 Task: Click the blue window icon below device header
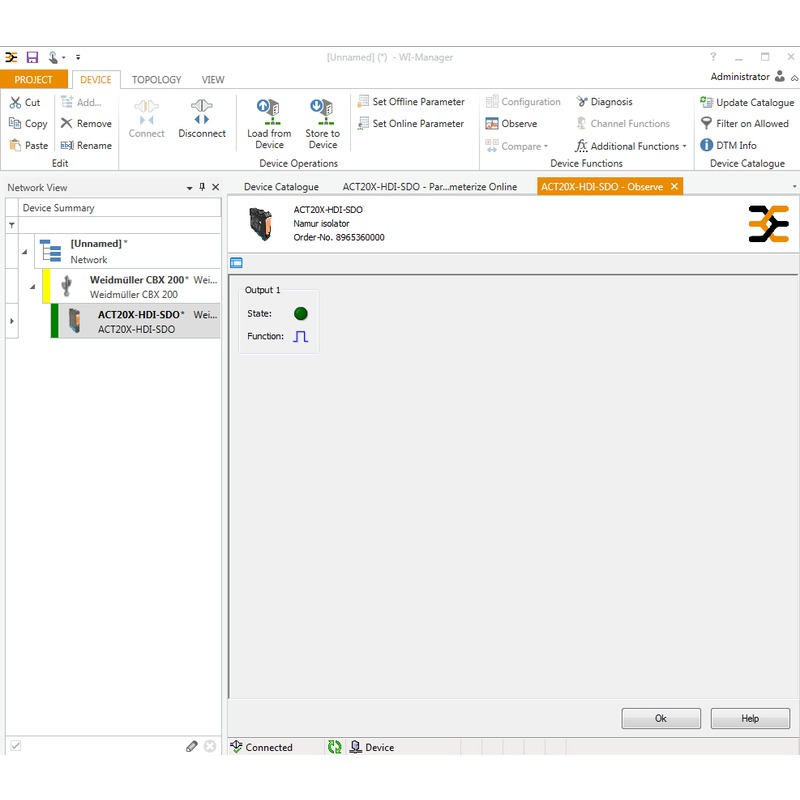coord(236,263)
